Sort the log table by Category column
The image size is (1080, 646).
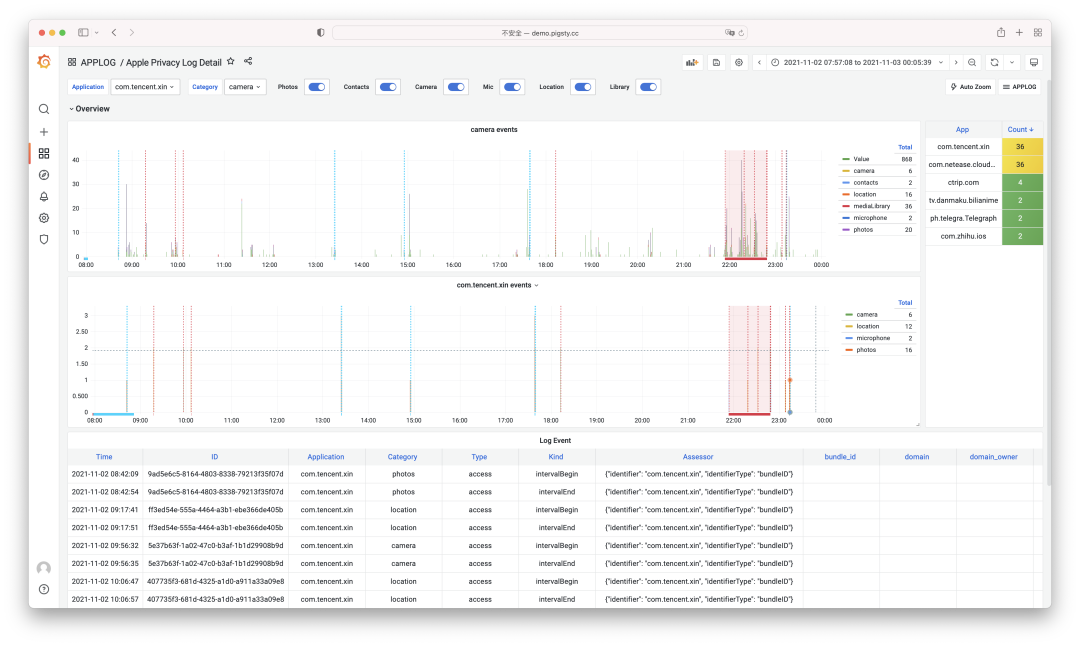(x=403, y=456)
